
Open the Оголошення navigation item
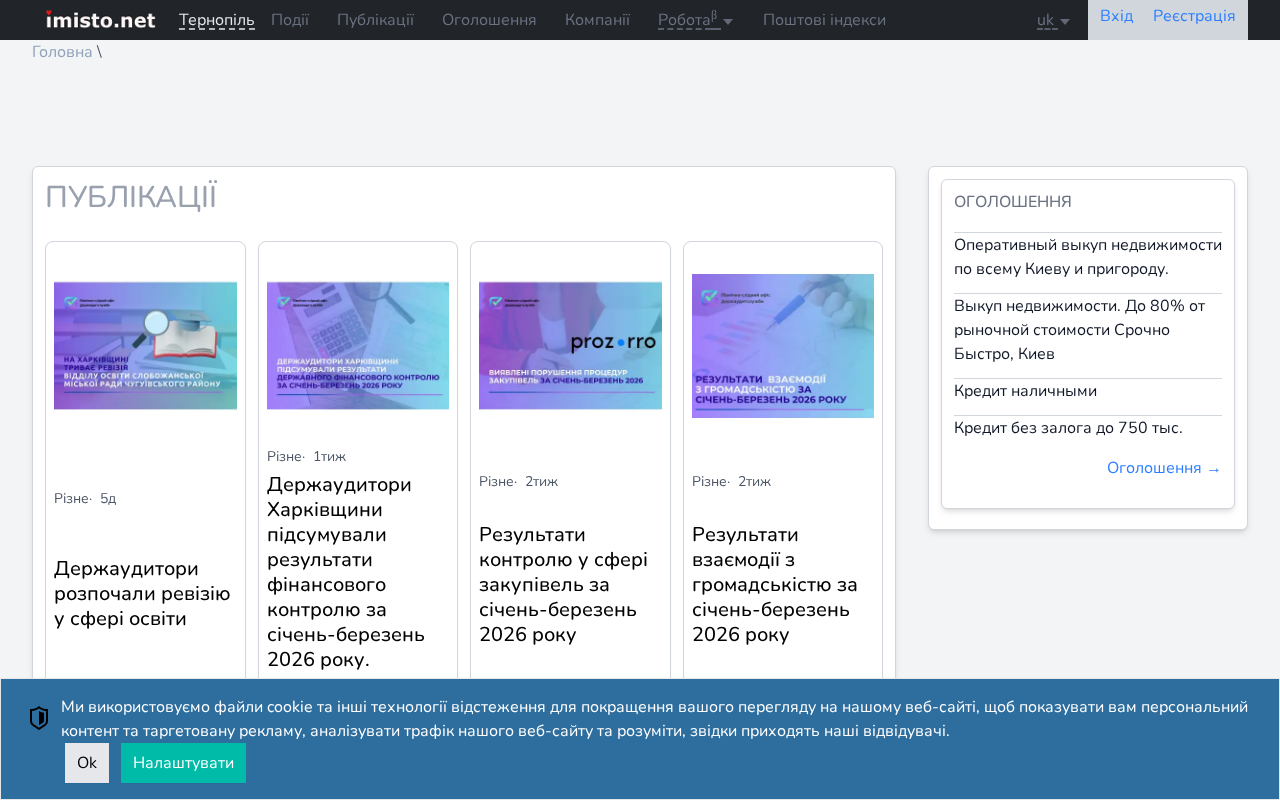coord(489,20)
